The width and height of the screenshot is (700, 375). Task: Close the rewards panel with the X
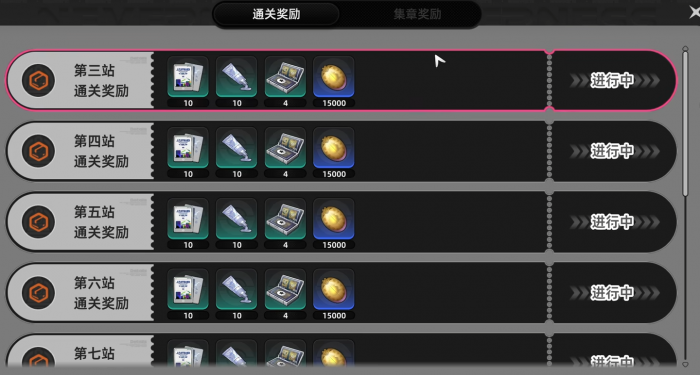tap(695, 12)
